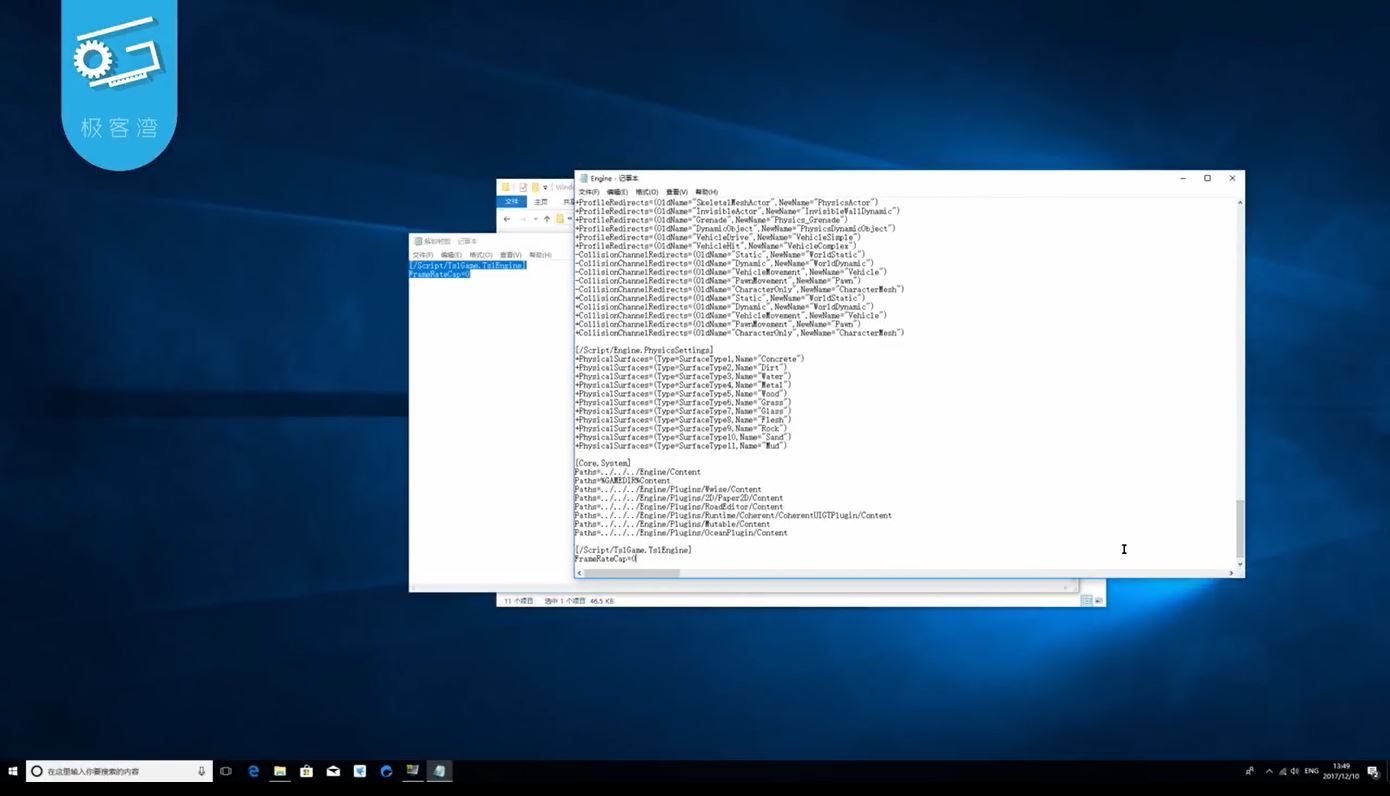Open Microsoft Store from the taskbar
This screenshot has height=796, width=1390.
(307, 771)
